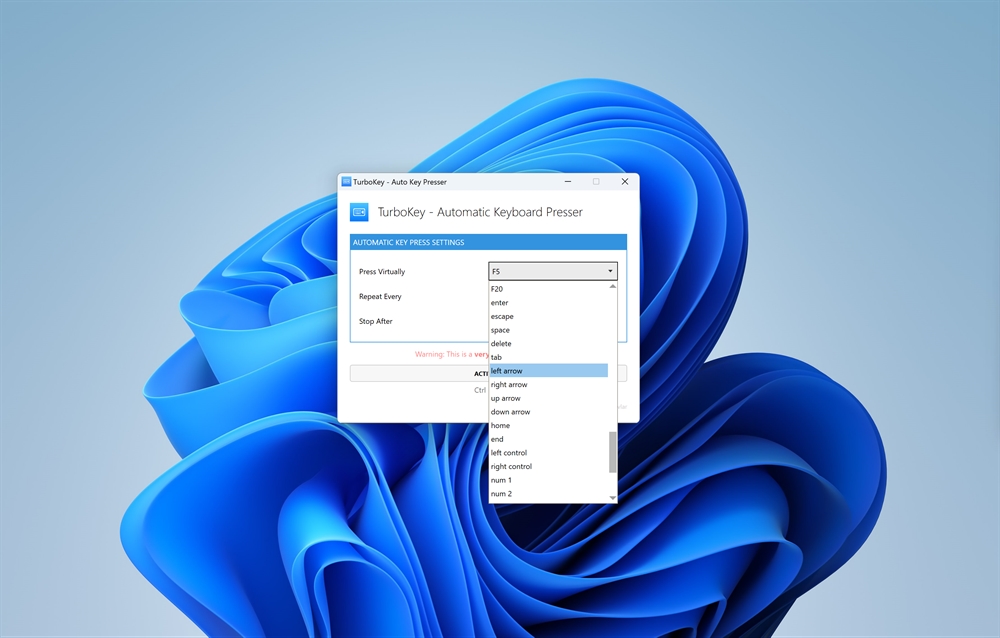Pick home key in dropdown list
The width and height of the screenshot is (1000, 638).
(548, 426)
